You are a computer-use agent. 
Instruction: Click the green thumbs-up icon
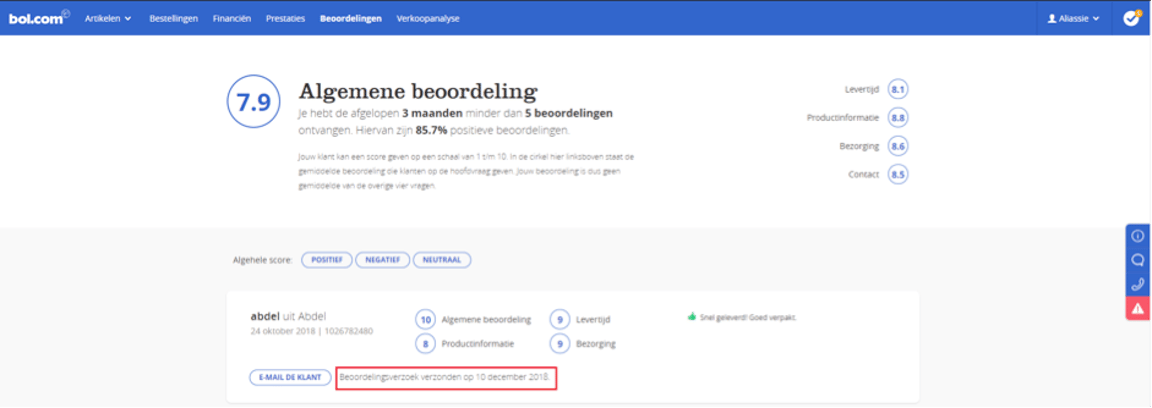pos(691,317)
